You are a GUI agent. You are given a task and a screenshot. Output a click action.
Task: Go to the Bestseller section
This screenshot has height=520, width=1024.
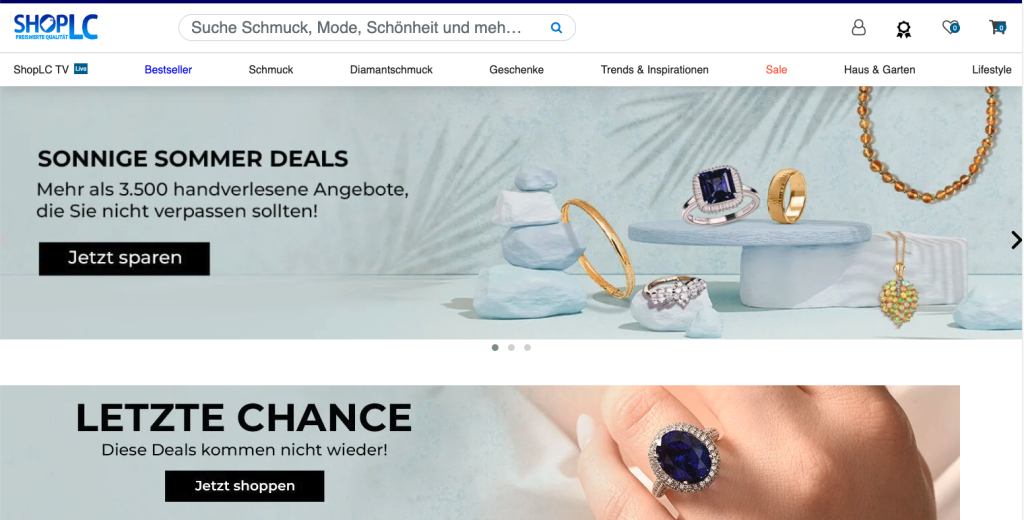(168, 70)
